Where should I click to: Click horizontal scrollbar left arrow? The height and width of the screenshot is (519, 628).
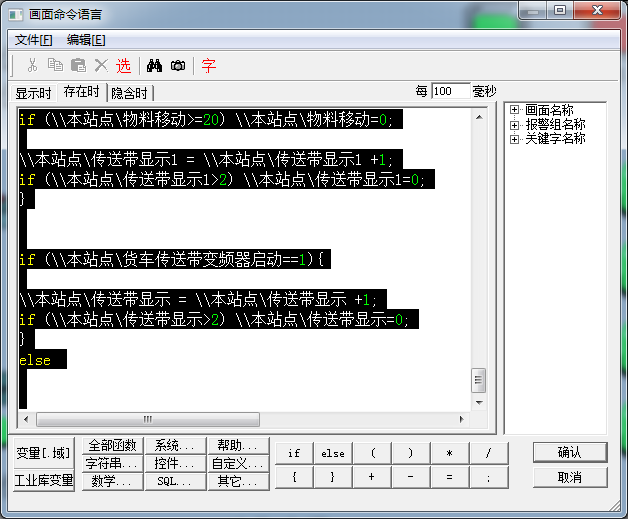tap(26, 419)
